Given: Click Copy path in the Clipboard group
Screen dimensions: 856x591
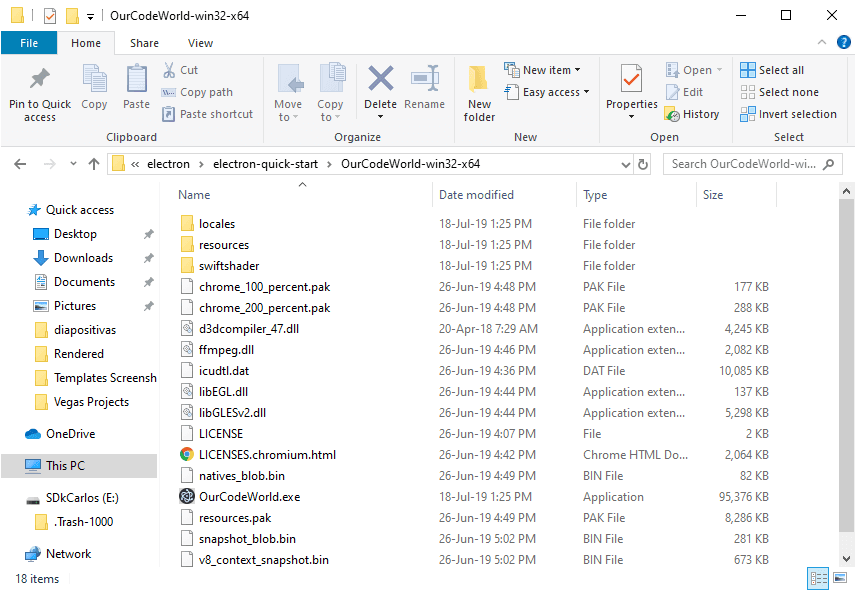Looking at the screenshot, I should (x=198, y=92).
